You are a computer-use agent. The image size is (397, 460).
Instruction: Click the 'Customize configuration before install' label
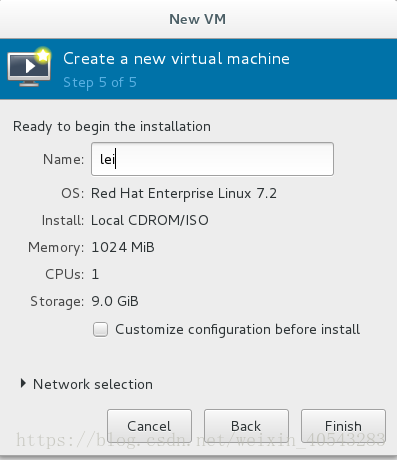pyautogui.click(x=237, y=330)
